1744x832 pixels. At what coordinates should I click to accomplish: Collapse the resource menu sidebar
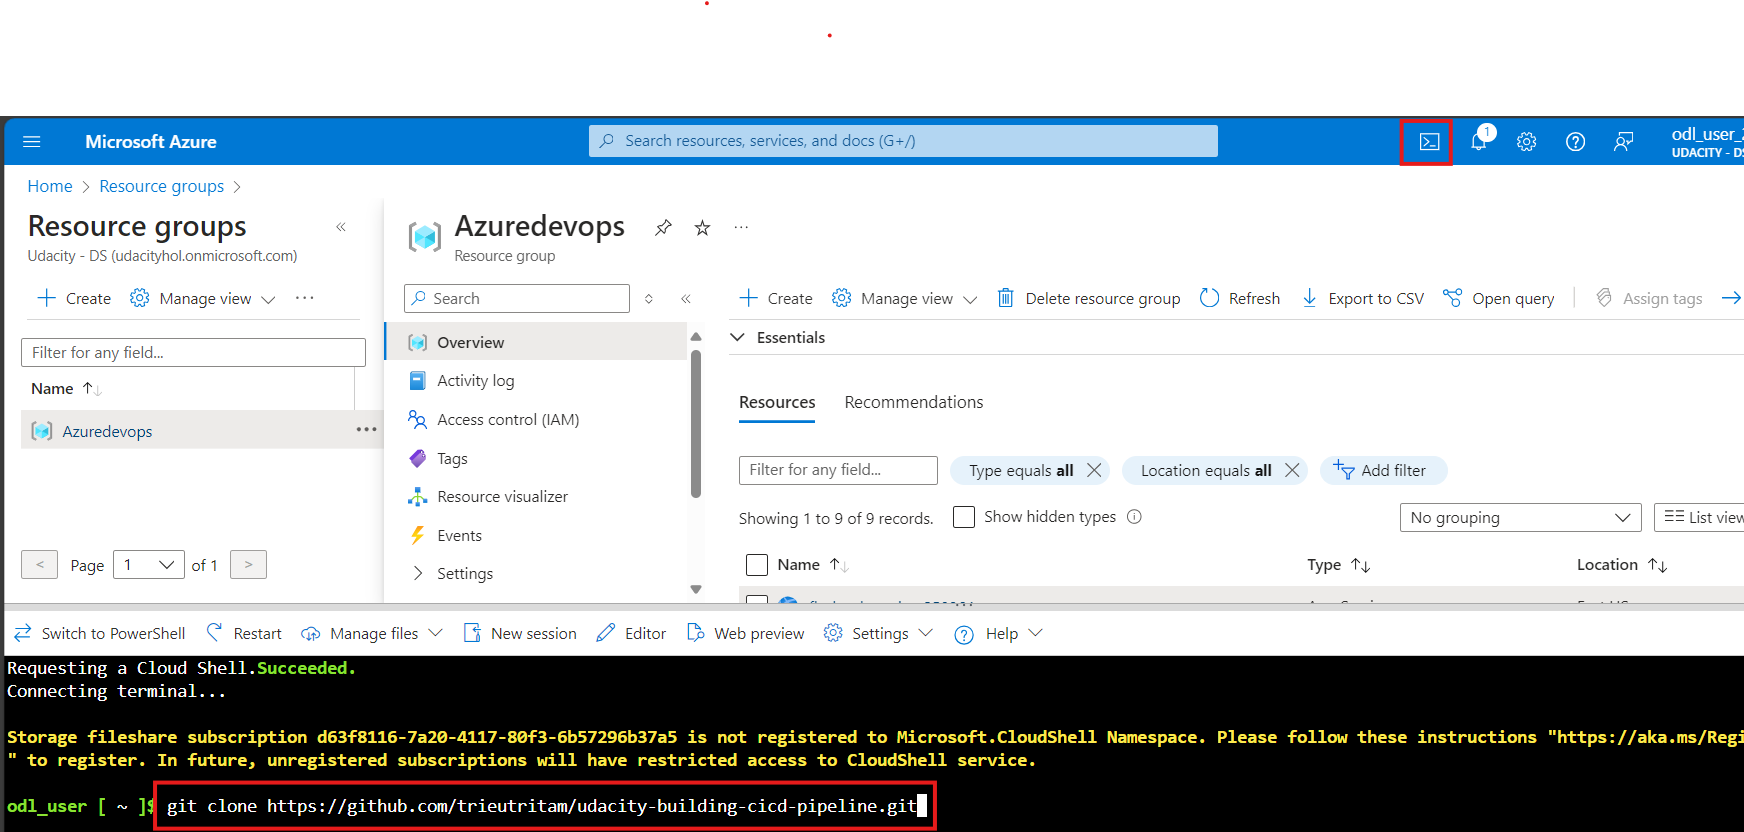click(686, 299)
